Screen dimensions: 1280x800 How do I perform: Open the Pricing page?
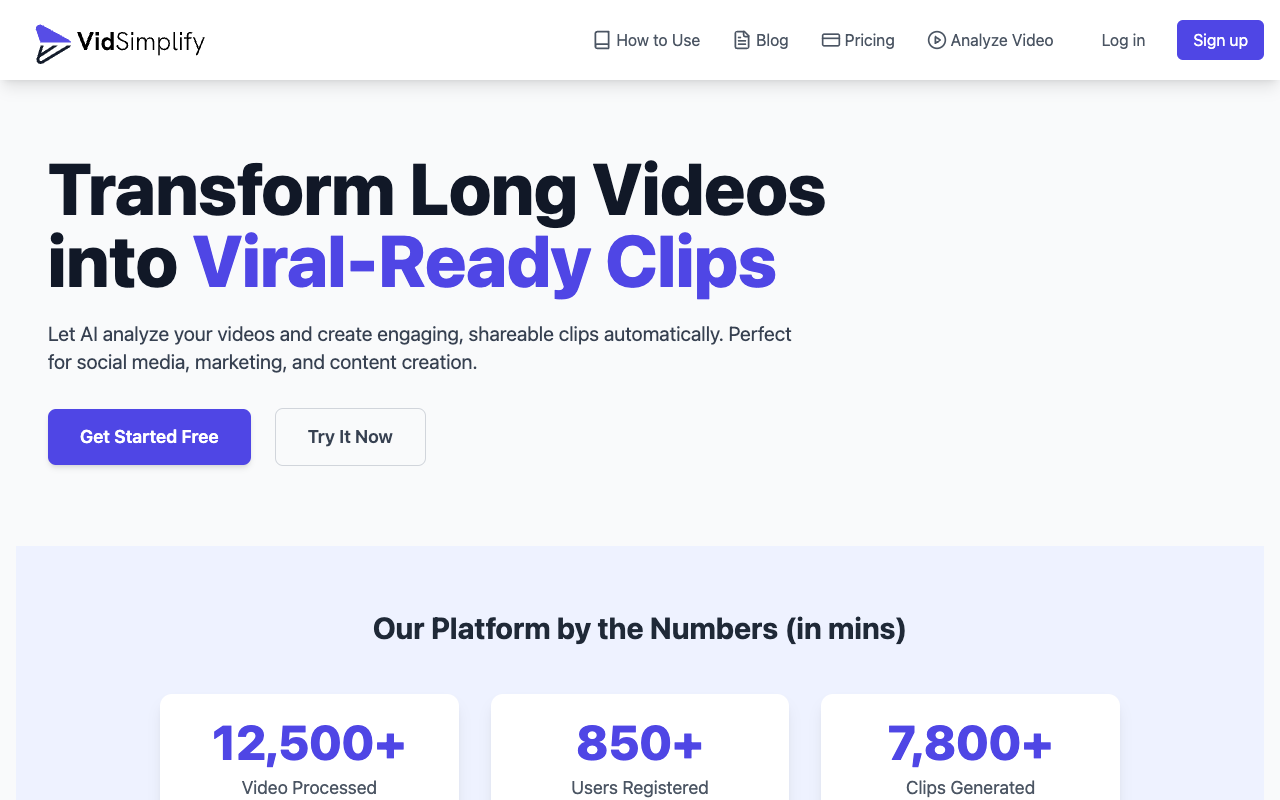tap(868, 40)
